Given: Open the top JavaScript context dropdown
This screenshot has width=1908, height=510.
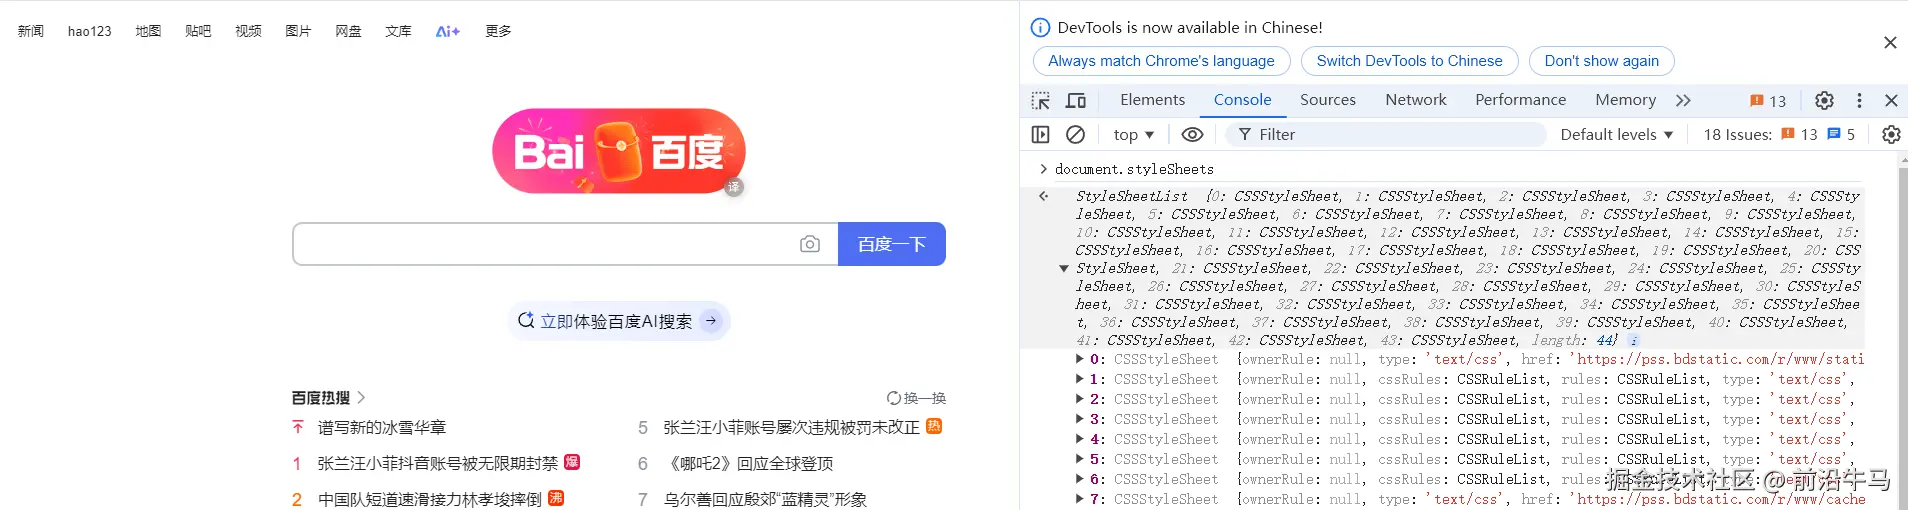Looking at the screenshot, I should click(1134, 134).
